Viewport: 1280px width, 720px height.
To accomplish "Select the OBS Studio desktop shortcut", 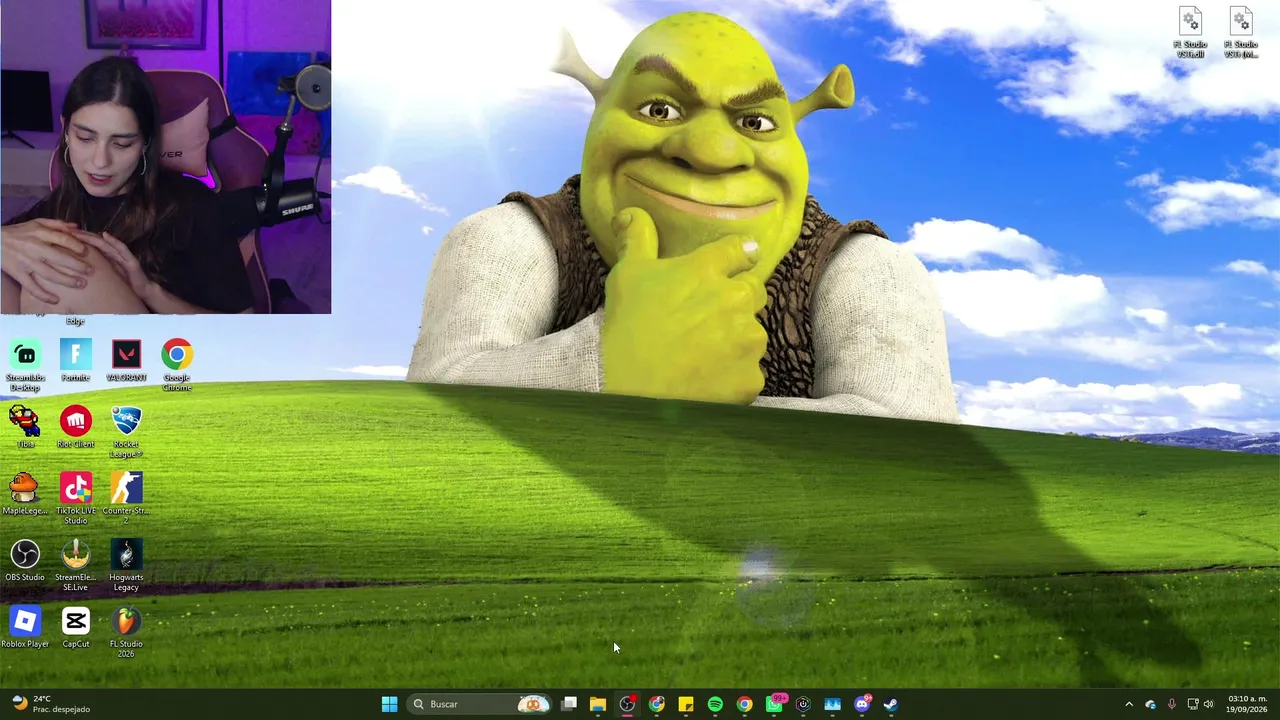I will (x=25, y=560).
